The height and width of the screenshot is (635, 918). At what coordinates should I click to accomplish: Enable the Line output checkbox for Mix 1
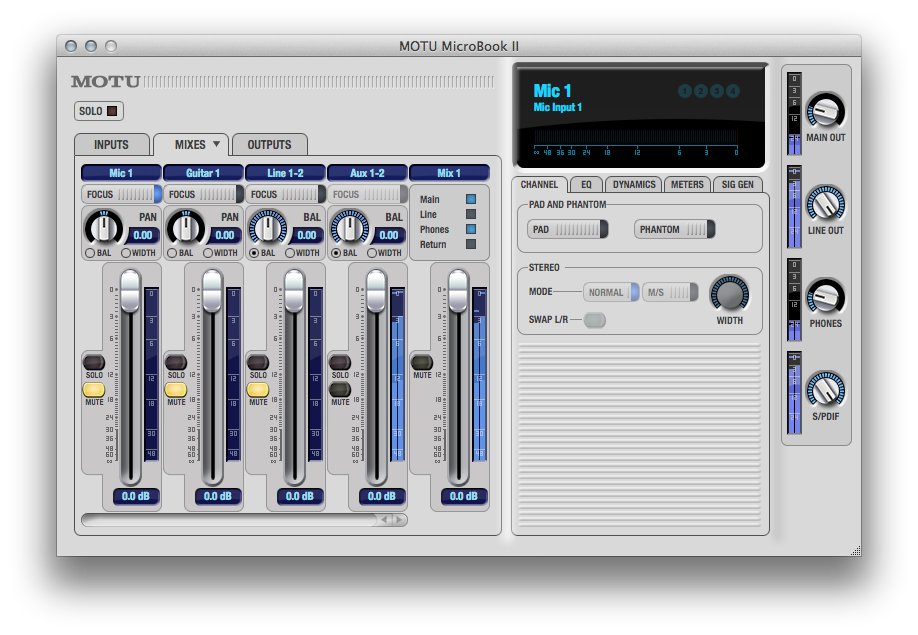[471, 214]
